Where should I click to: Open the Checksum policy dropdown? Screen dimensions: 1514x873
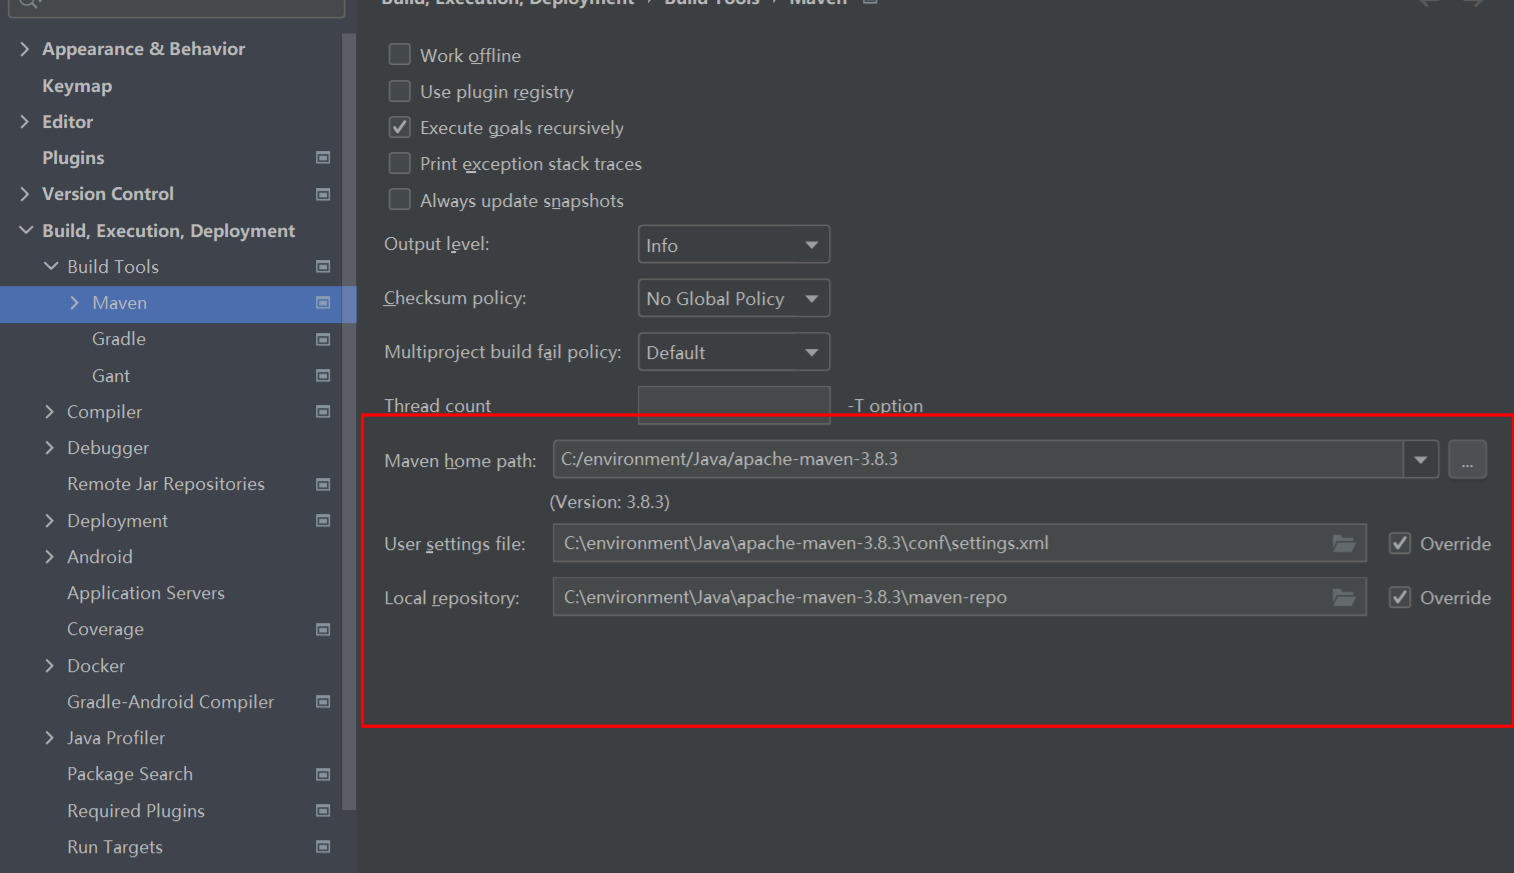click(x=734, y=298)
